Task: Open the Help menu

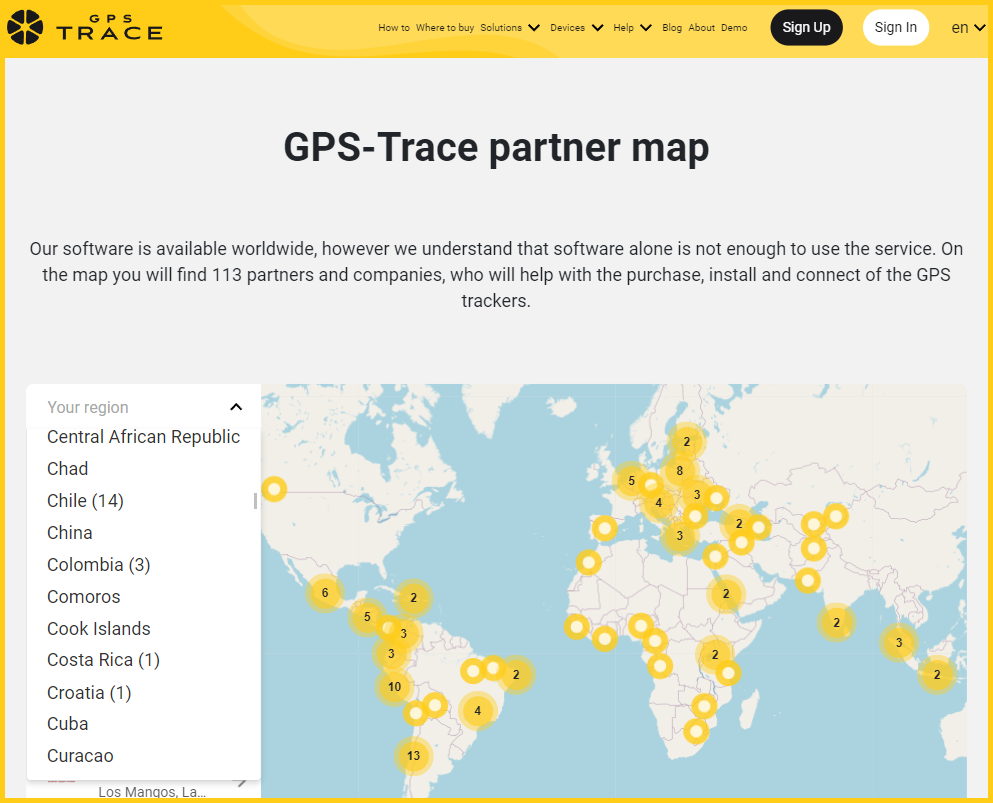Action: [632, 28]
